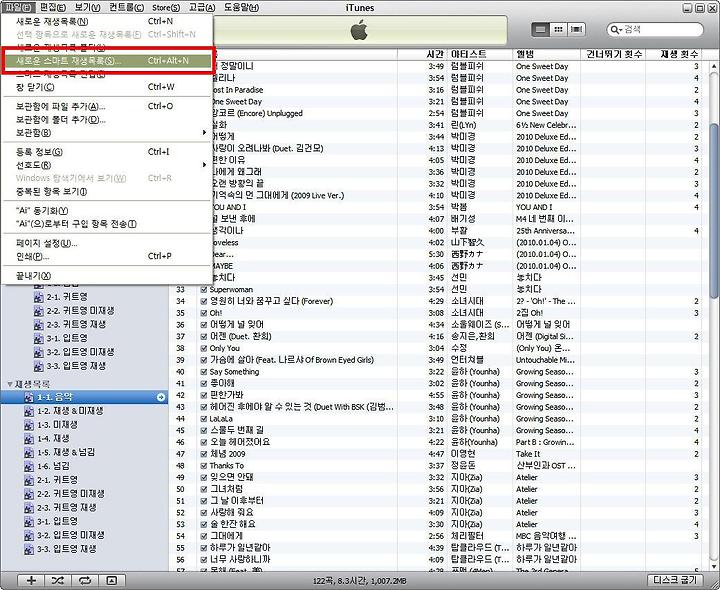Sort by 앨범 column header
Screen dimensions: 720x590
point(546,54)
